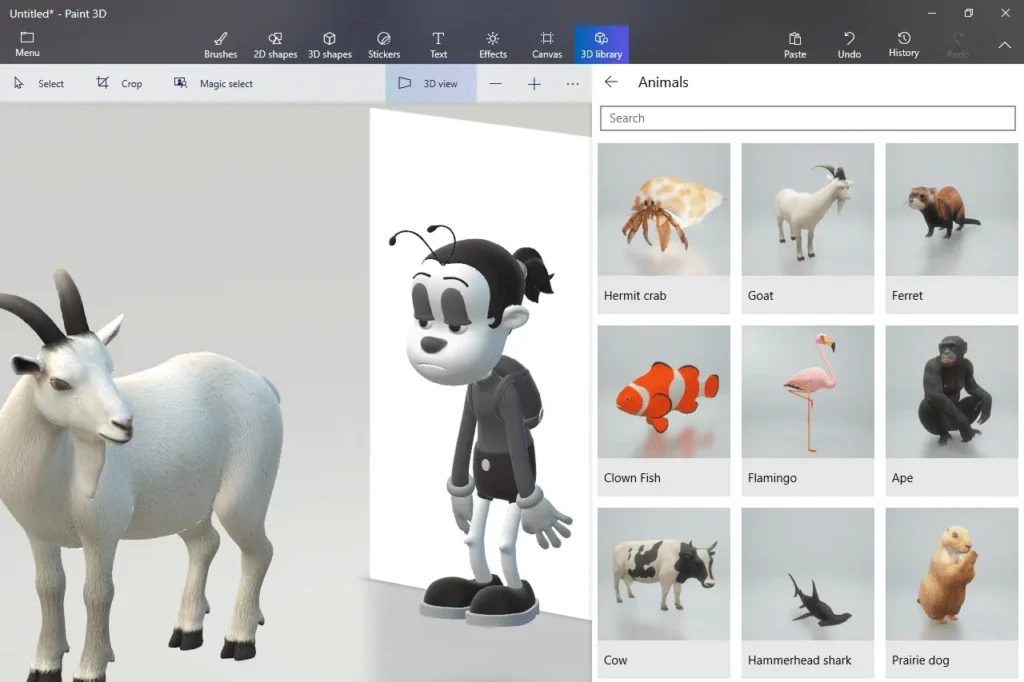Open the History panel
The height and width of the screenshot is (682, 1024).
pos(904,45)
